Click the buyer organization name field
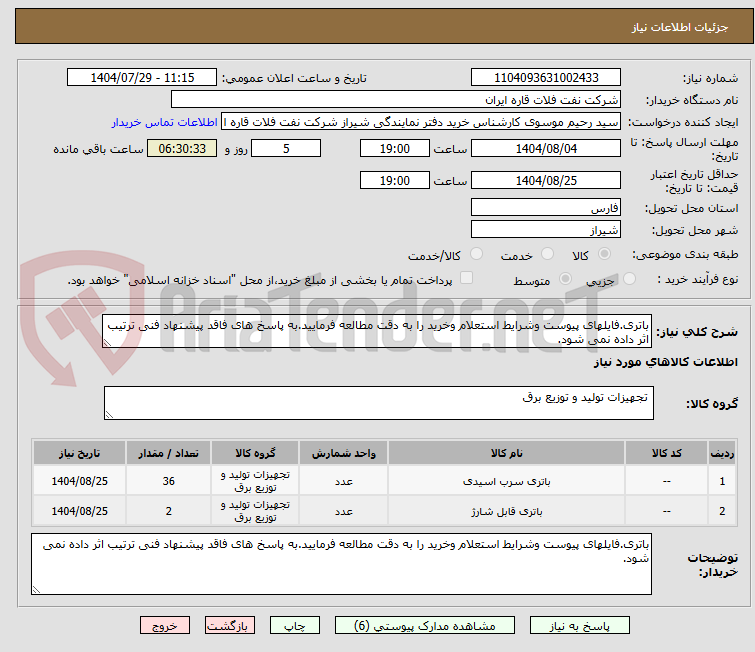 (395, 100)
